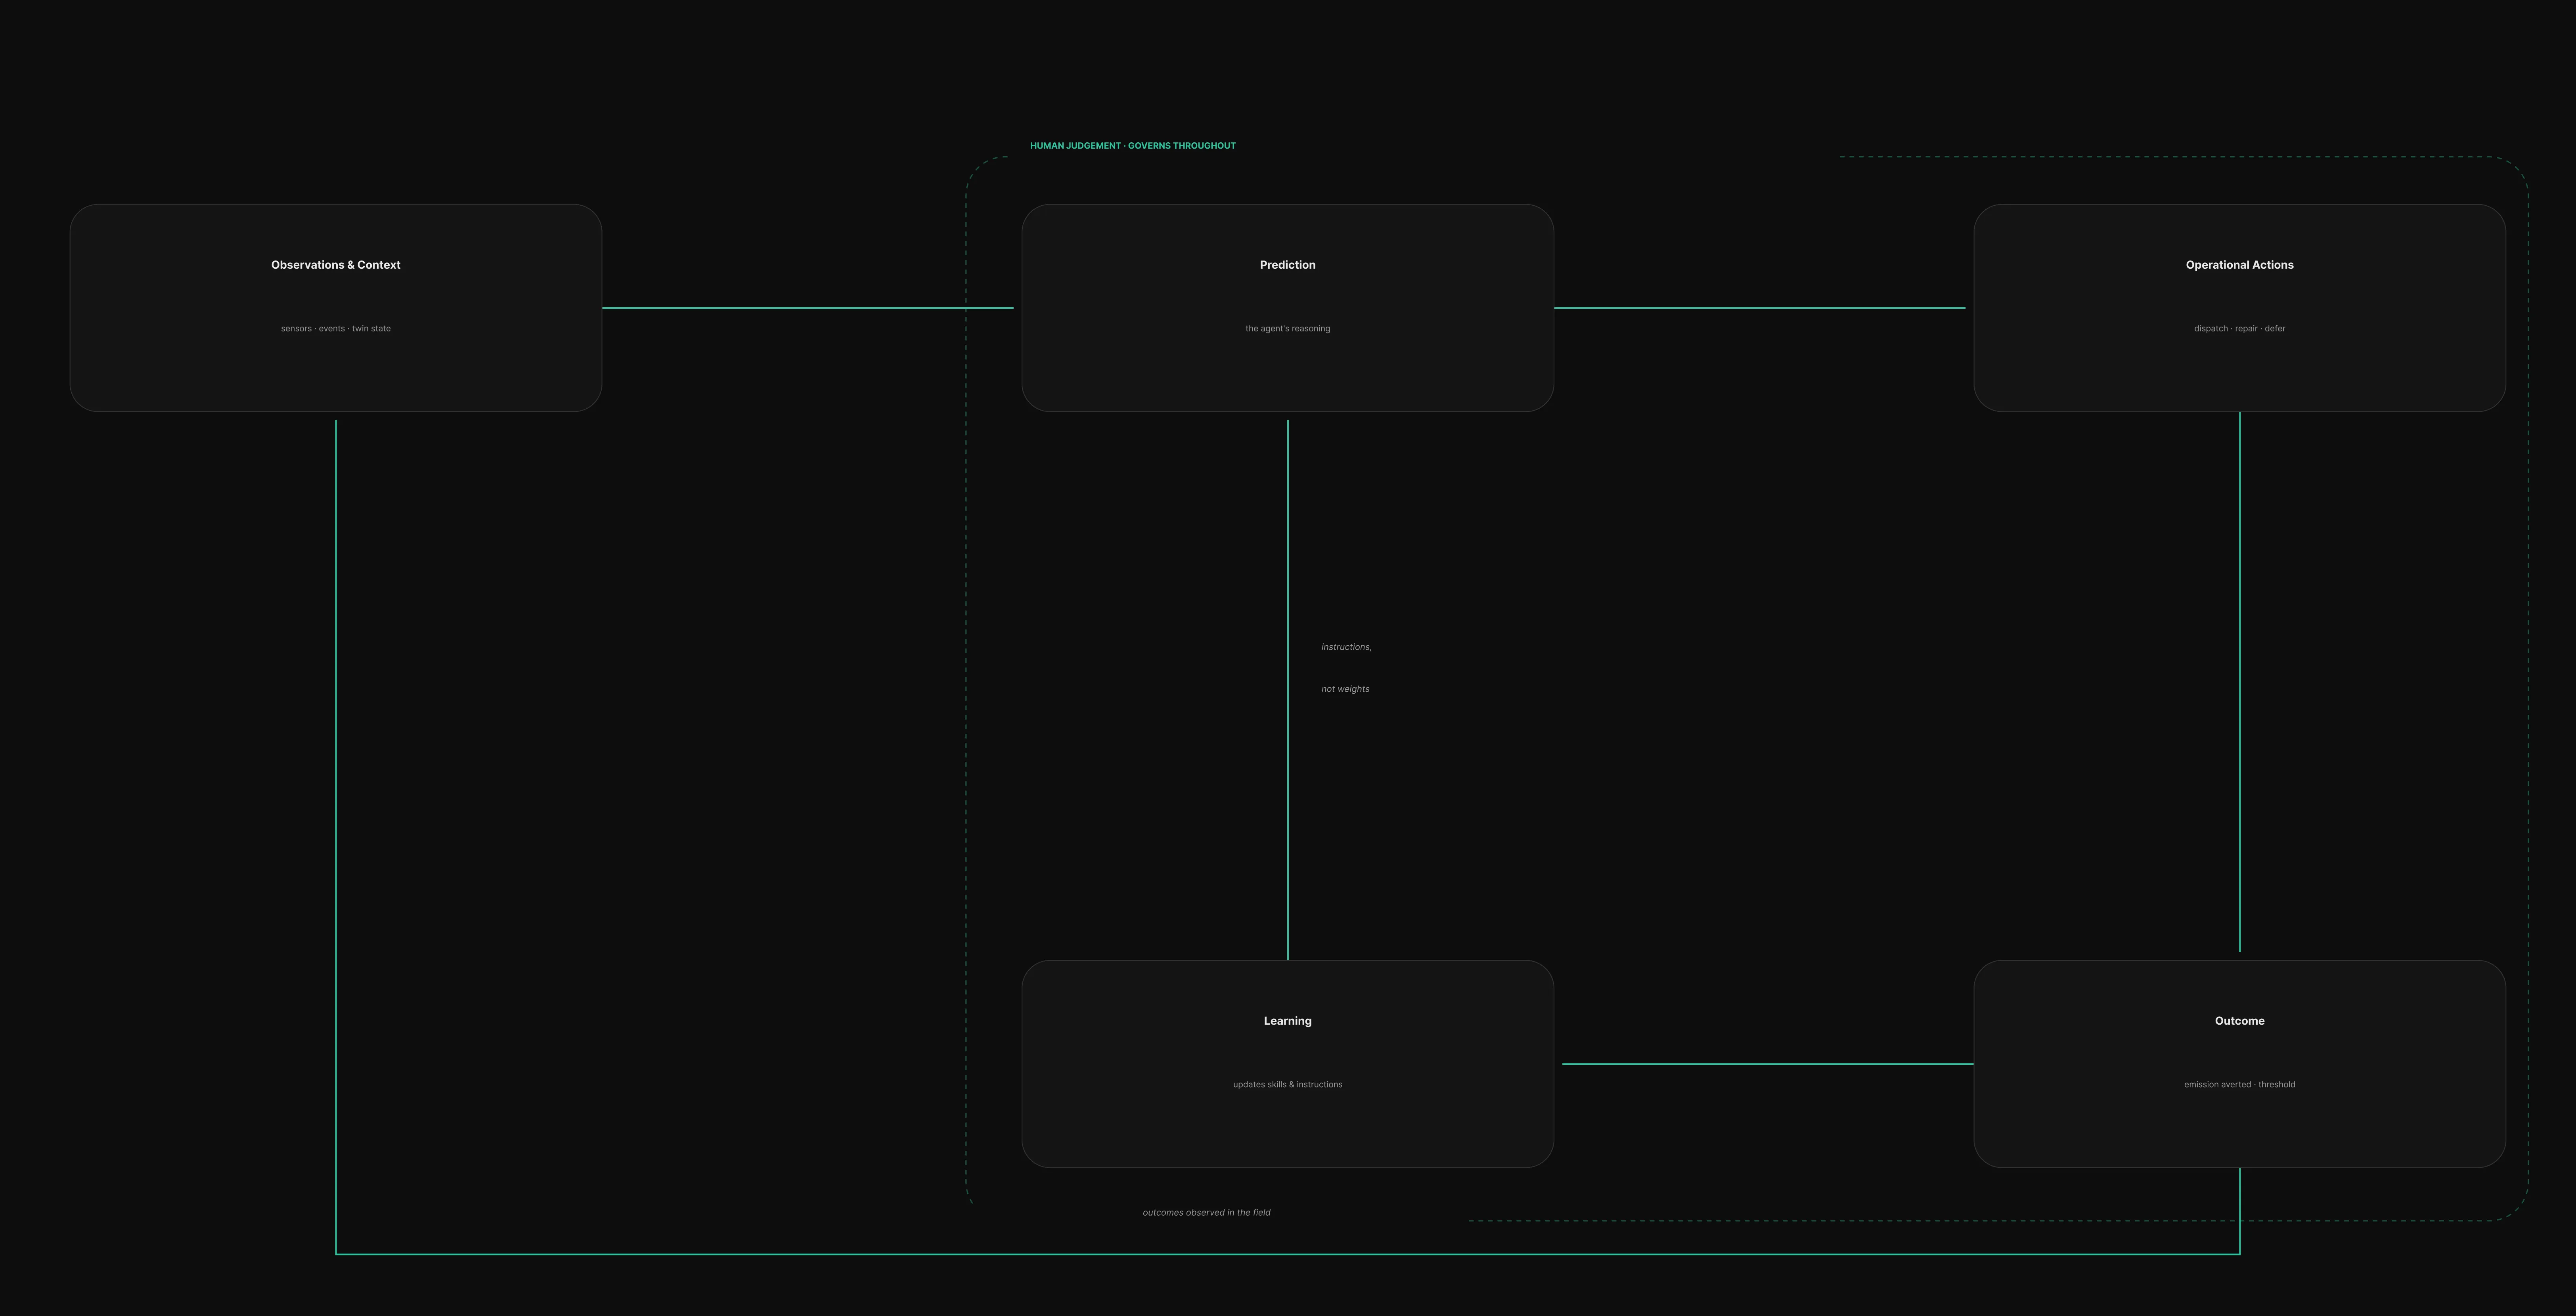
Task: Click 'dispatch · repair · defer' subtitle
Action: (x=2240, y=329)
